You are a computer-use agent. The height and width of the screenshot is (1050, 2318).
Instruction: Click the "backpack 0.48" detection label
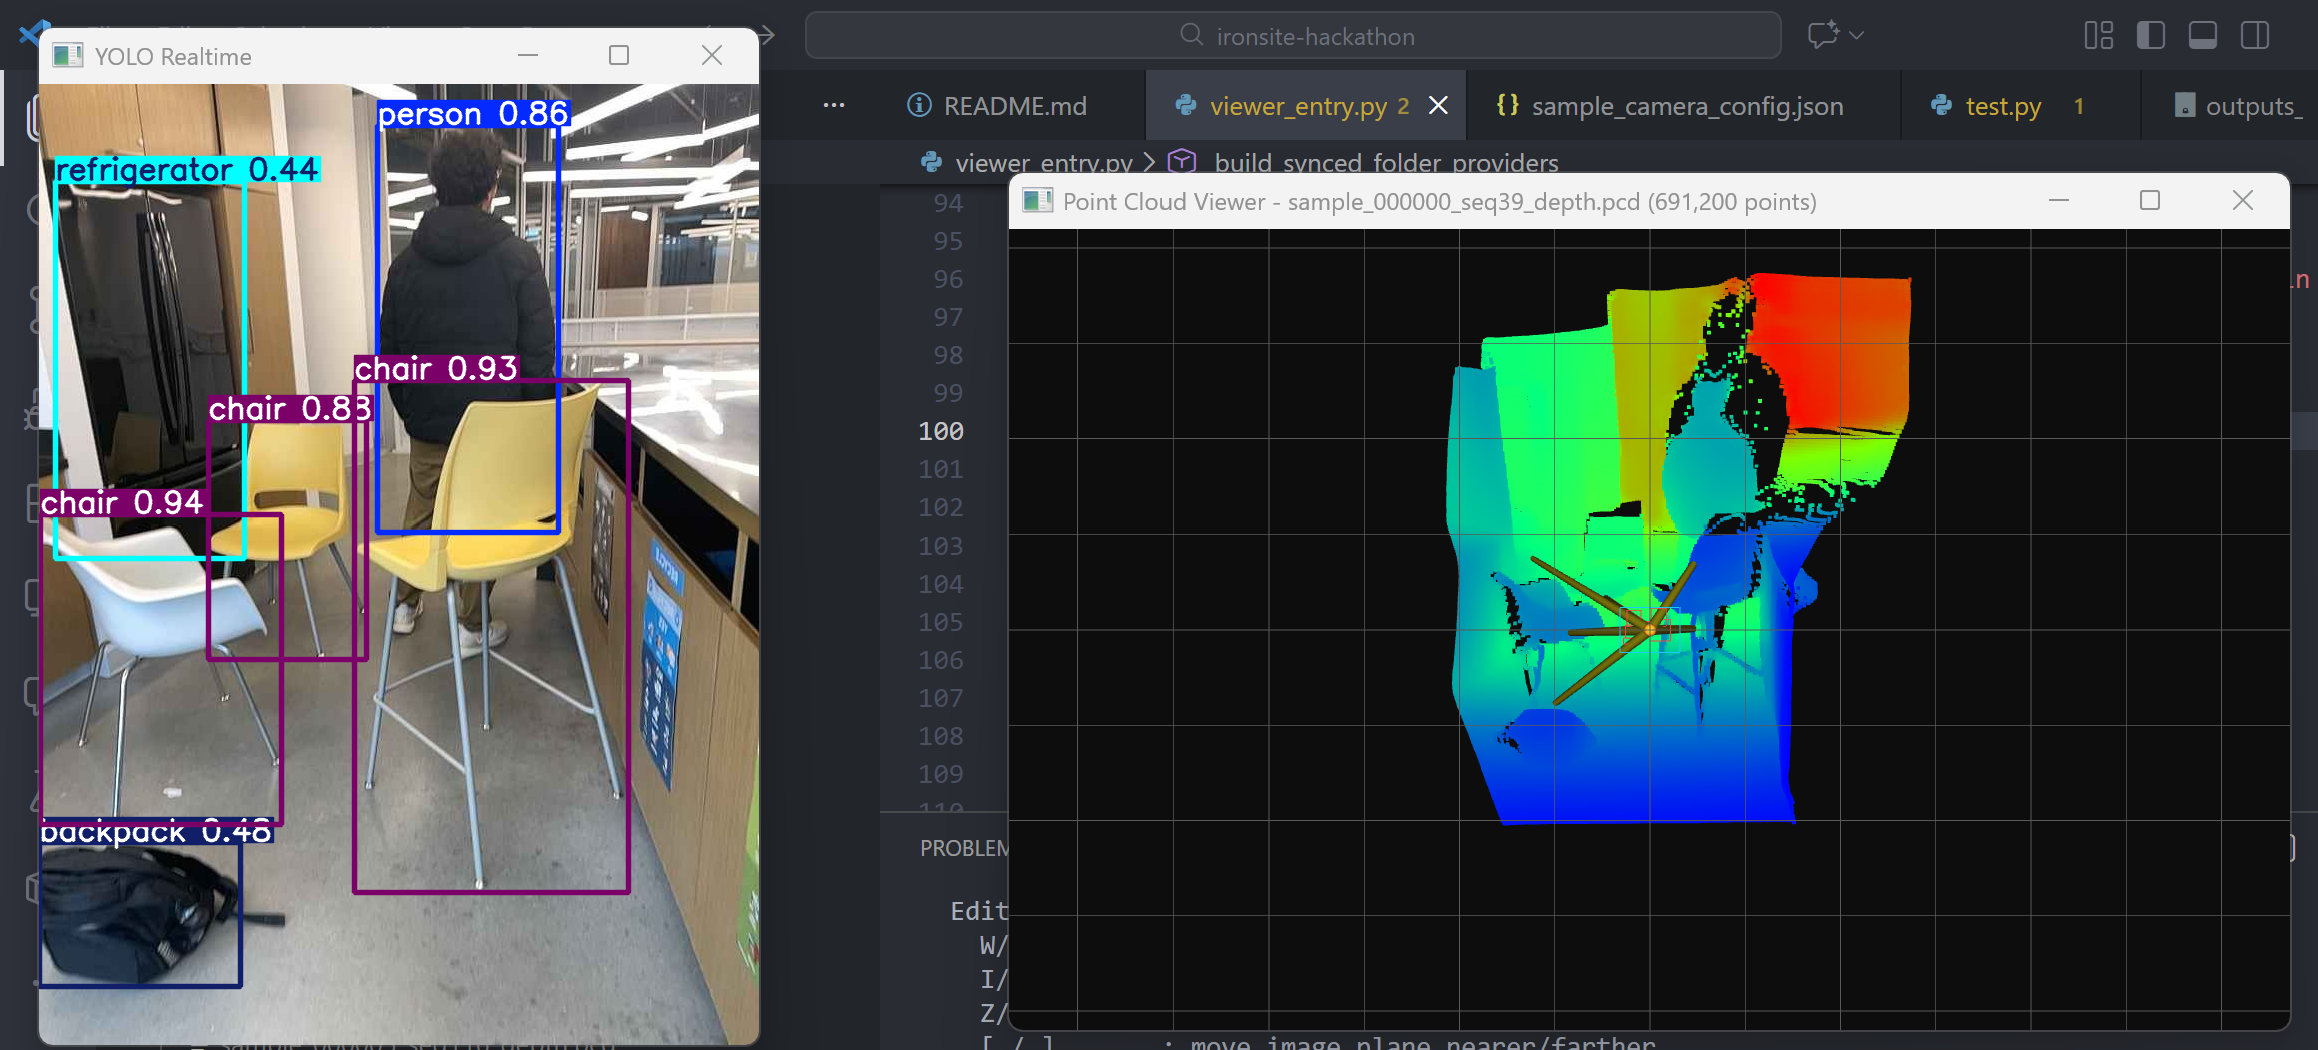click(156, 832)
